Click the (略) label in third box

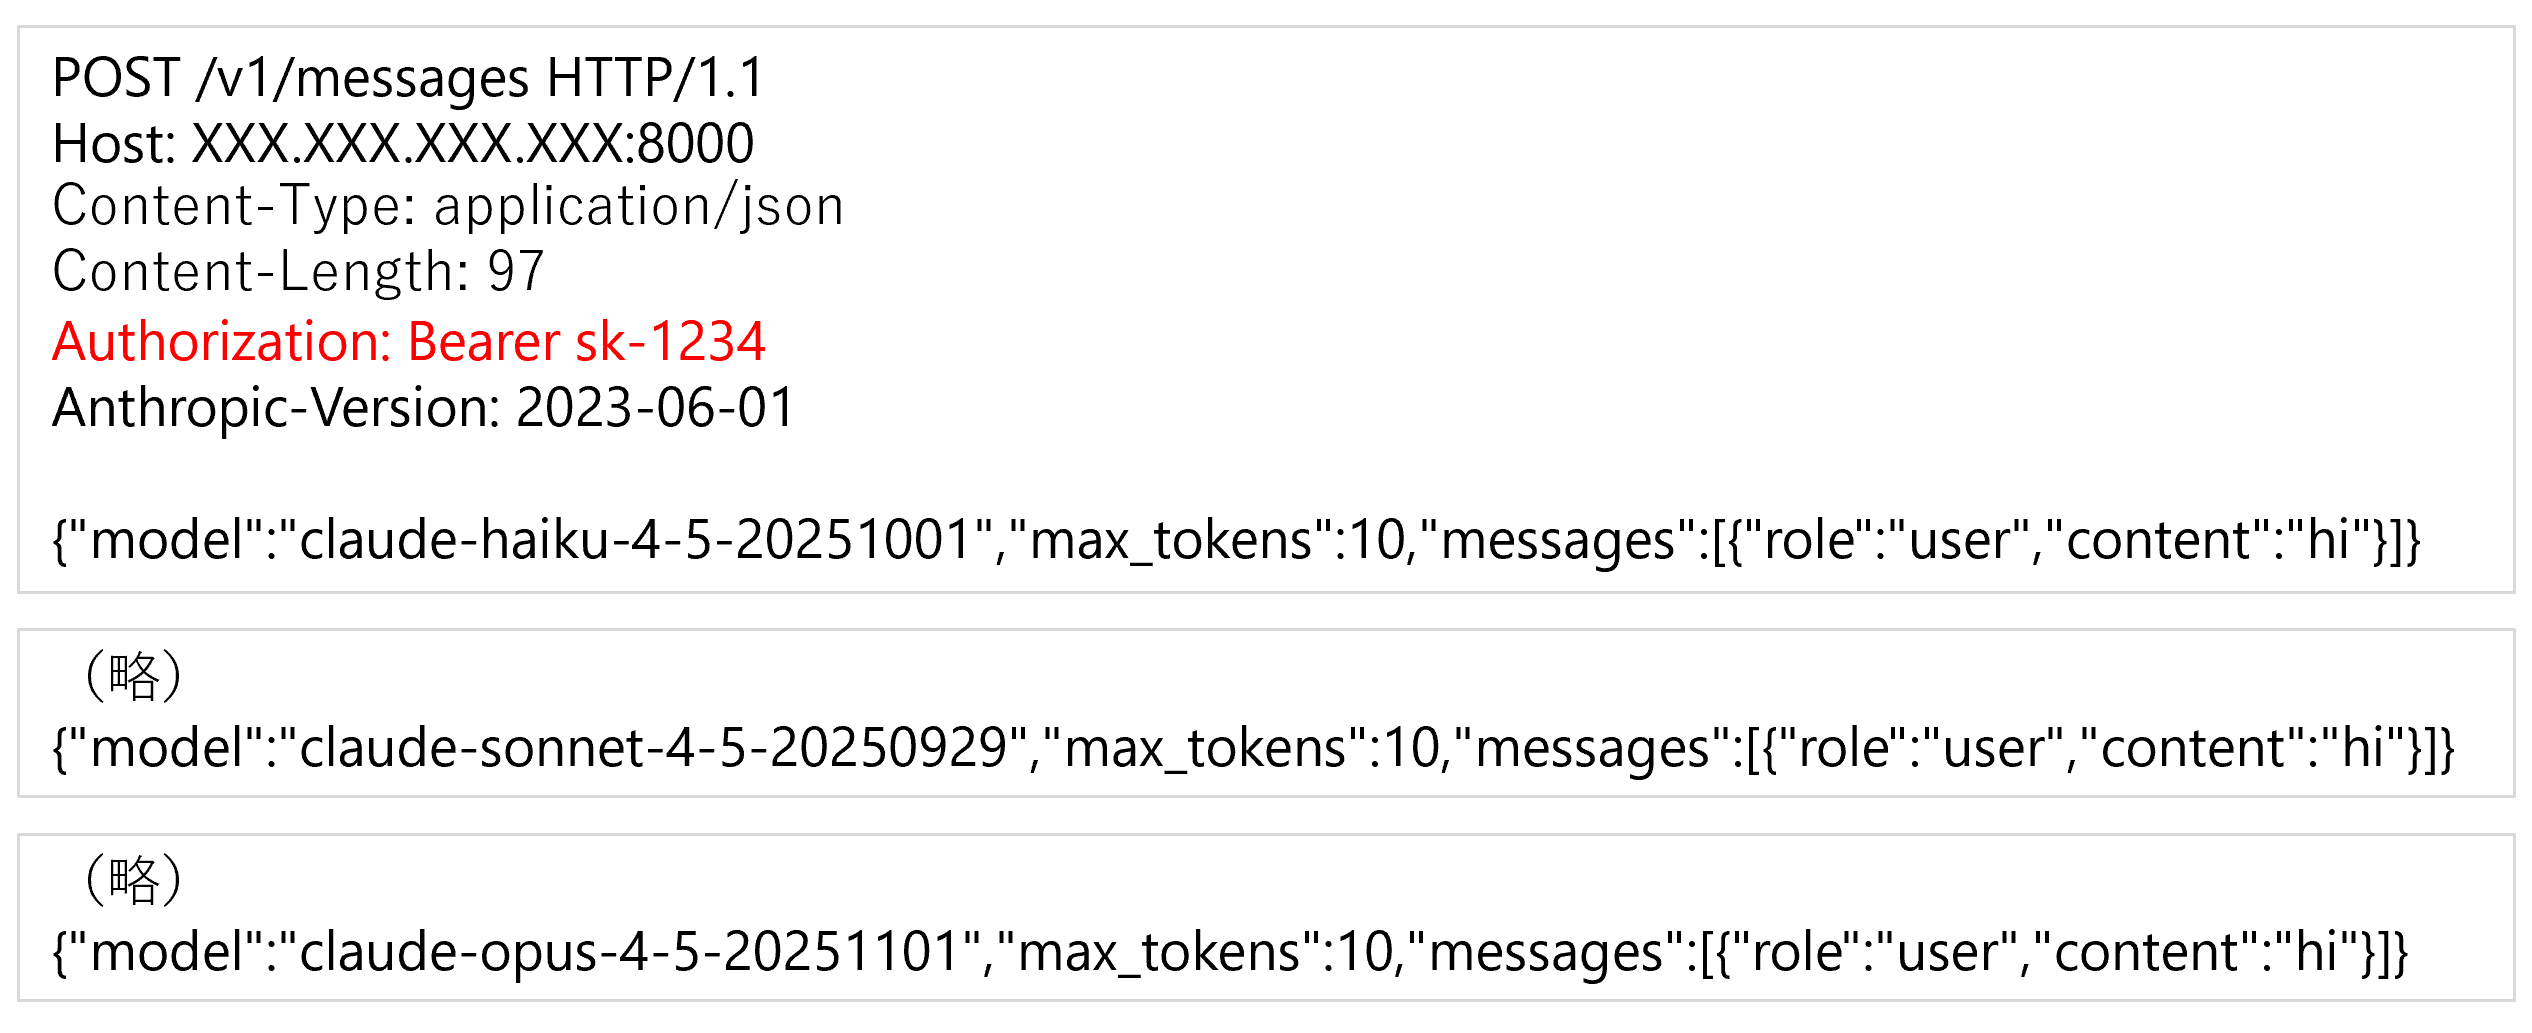[133, 880]
